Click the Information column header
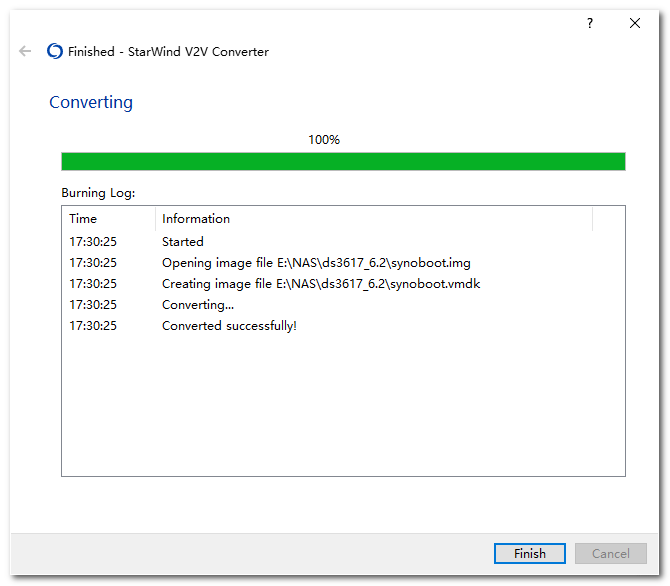This screenshot has height=586, width=670. [x=374, y=218]
